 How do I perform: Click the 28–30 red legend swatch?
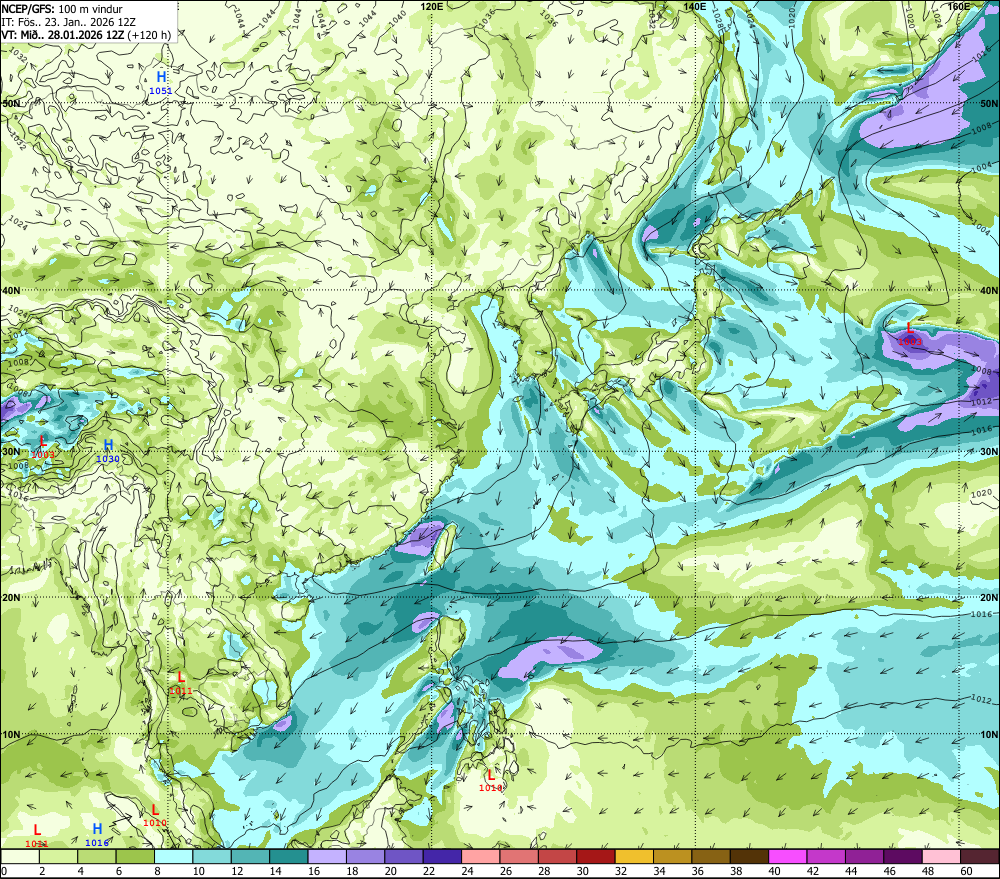(557, 857)
